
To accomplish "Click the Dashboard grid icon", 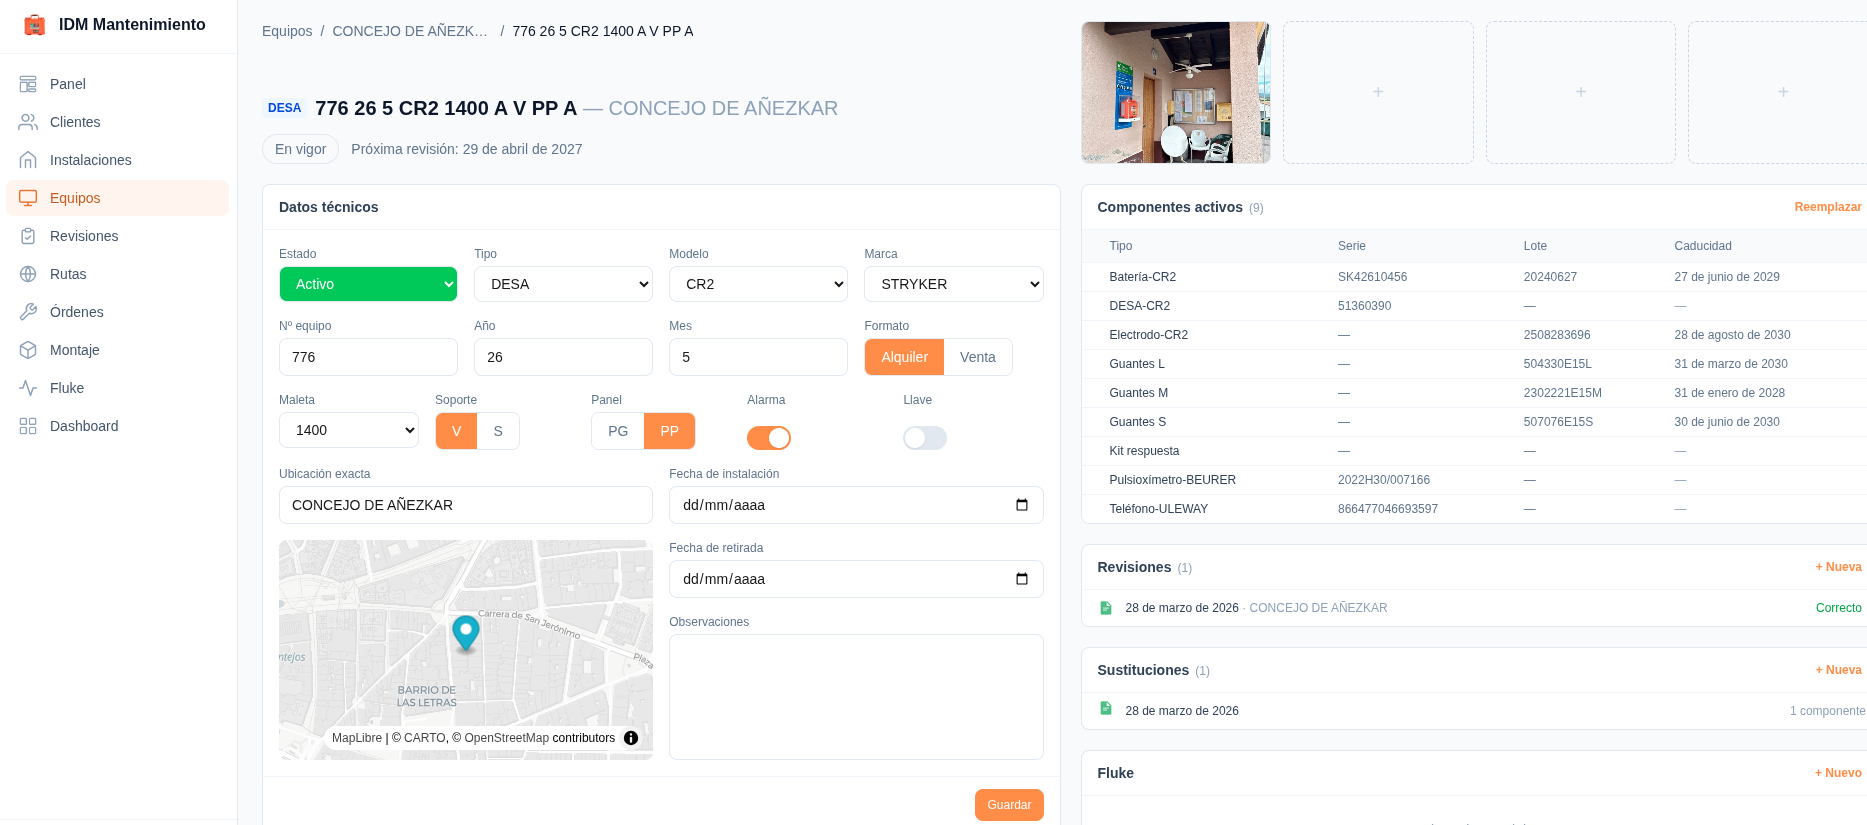I will click(28, 426).
